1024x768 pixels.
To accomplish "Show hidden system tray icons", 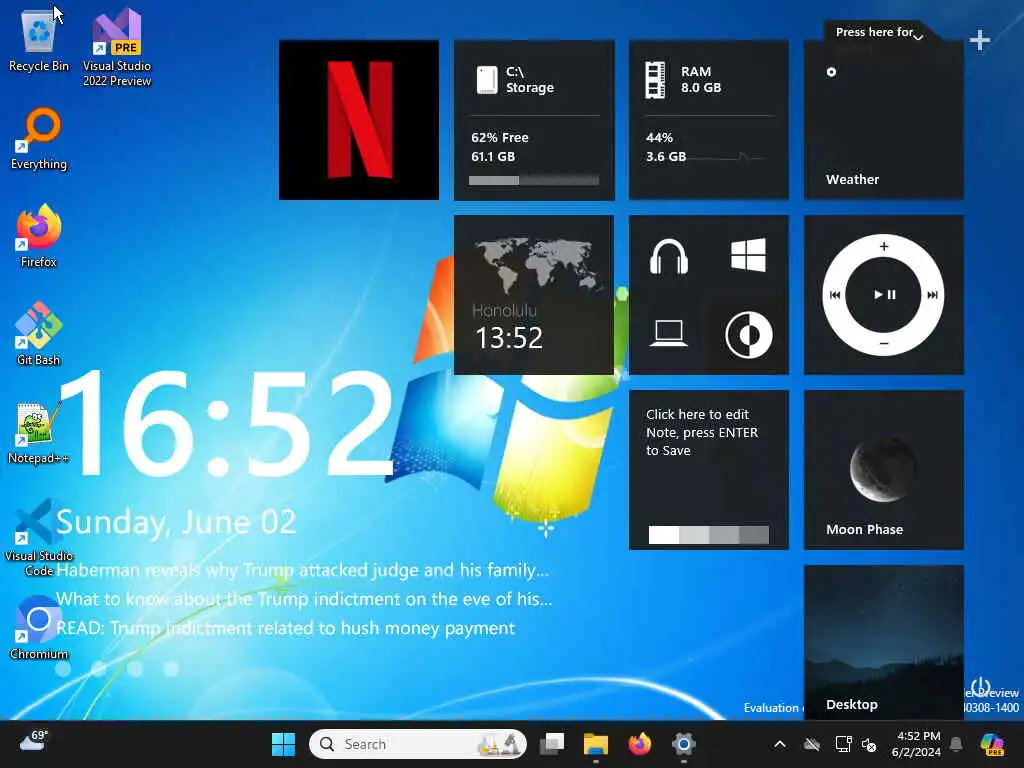I will click(780, 744).
